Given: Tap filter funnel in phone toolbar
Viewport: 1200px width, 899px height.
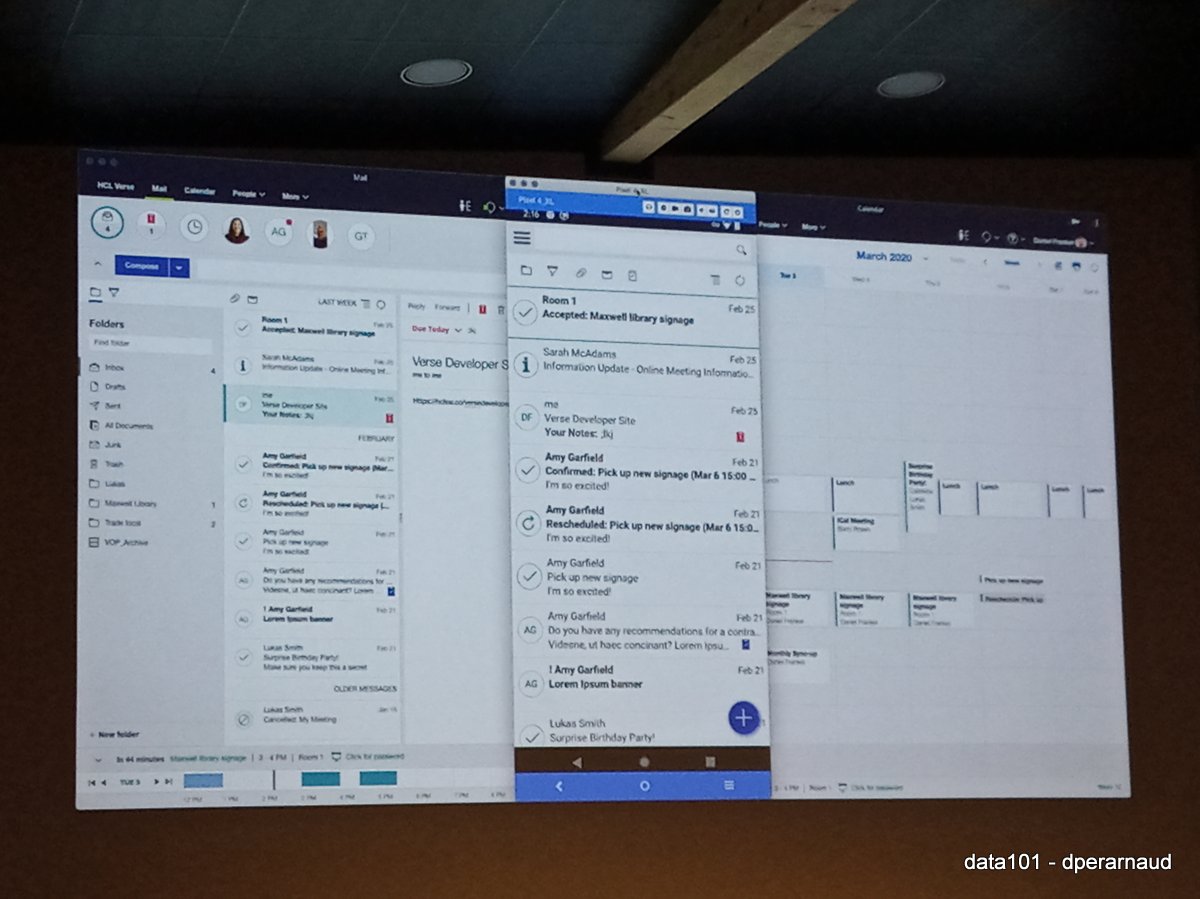Looking at the screenshot, I should point(552,271).
